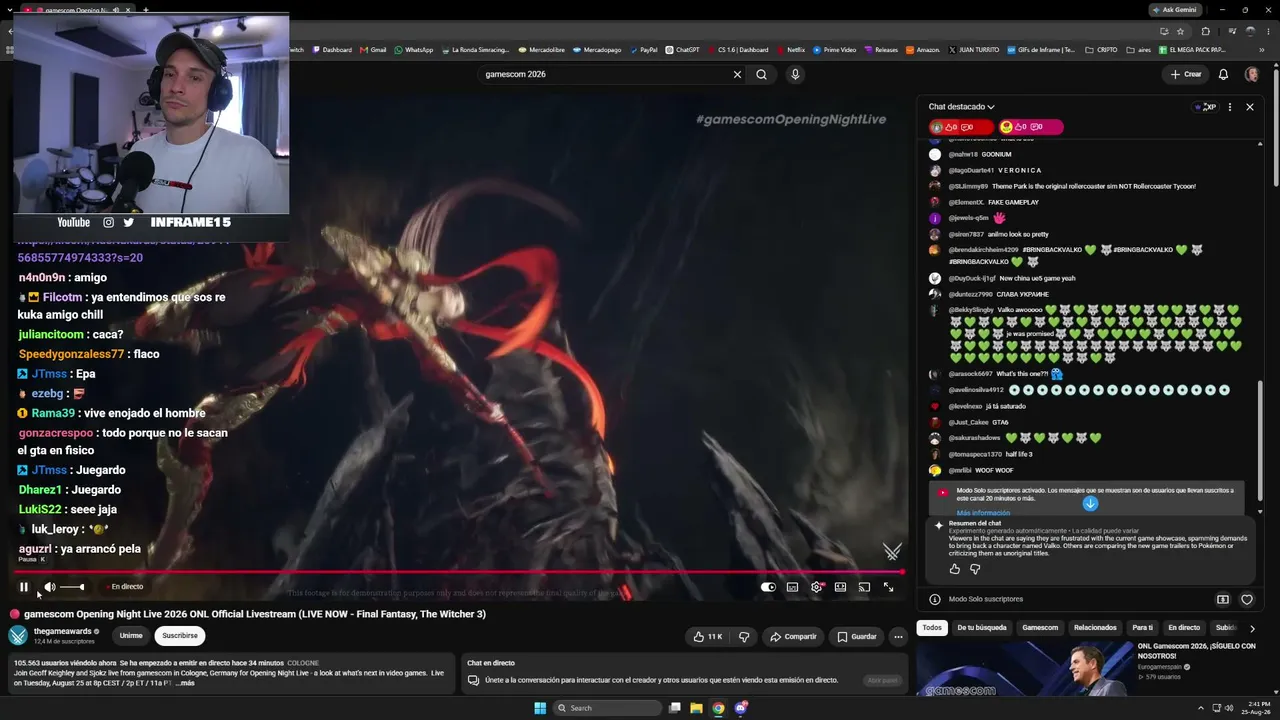Open the player settings gear
Screen dimensions: 1280x720
(816, 587)
